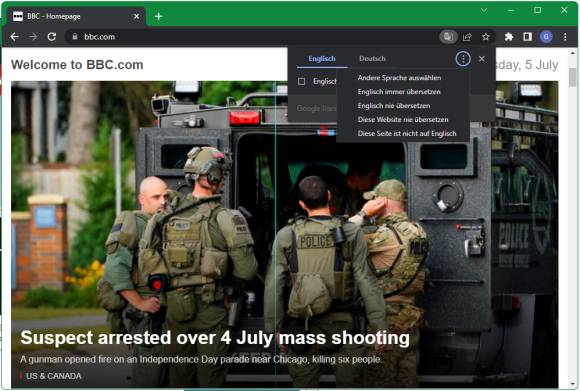
Task: Switch to the Englisch translate tab
Action: (x=322, y=59)
